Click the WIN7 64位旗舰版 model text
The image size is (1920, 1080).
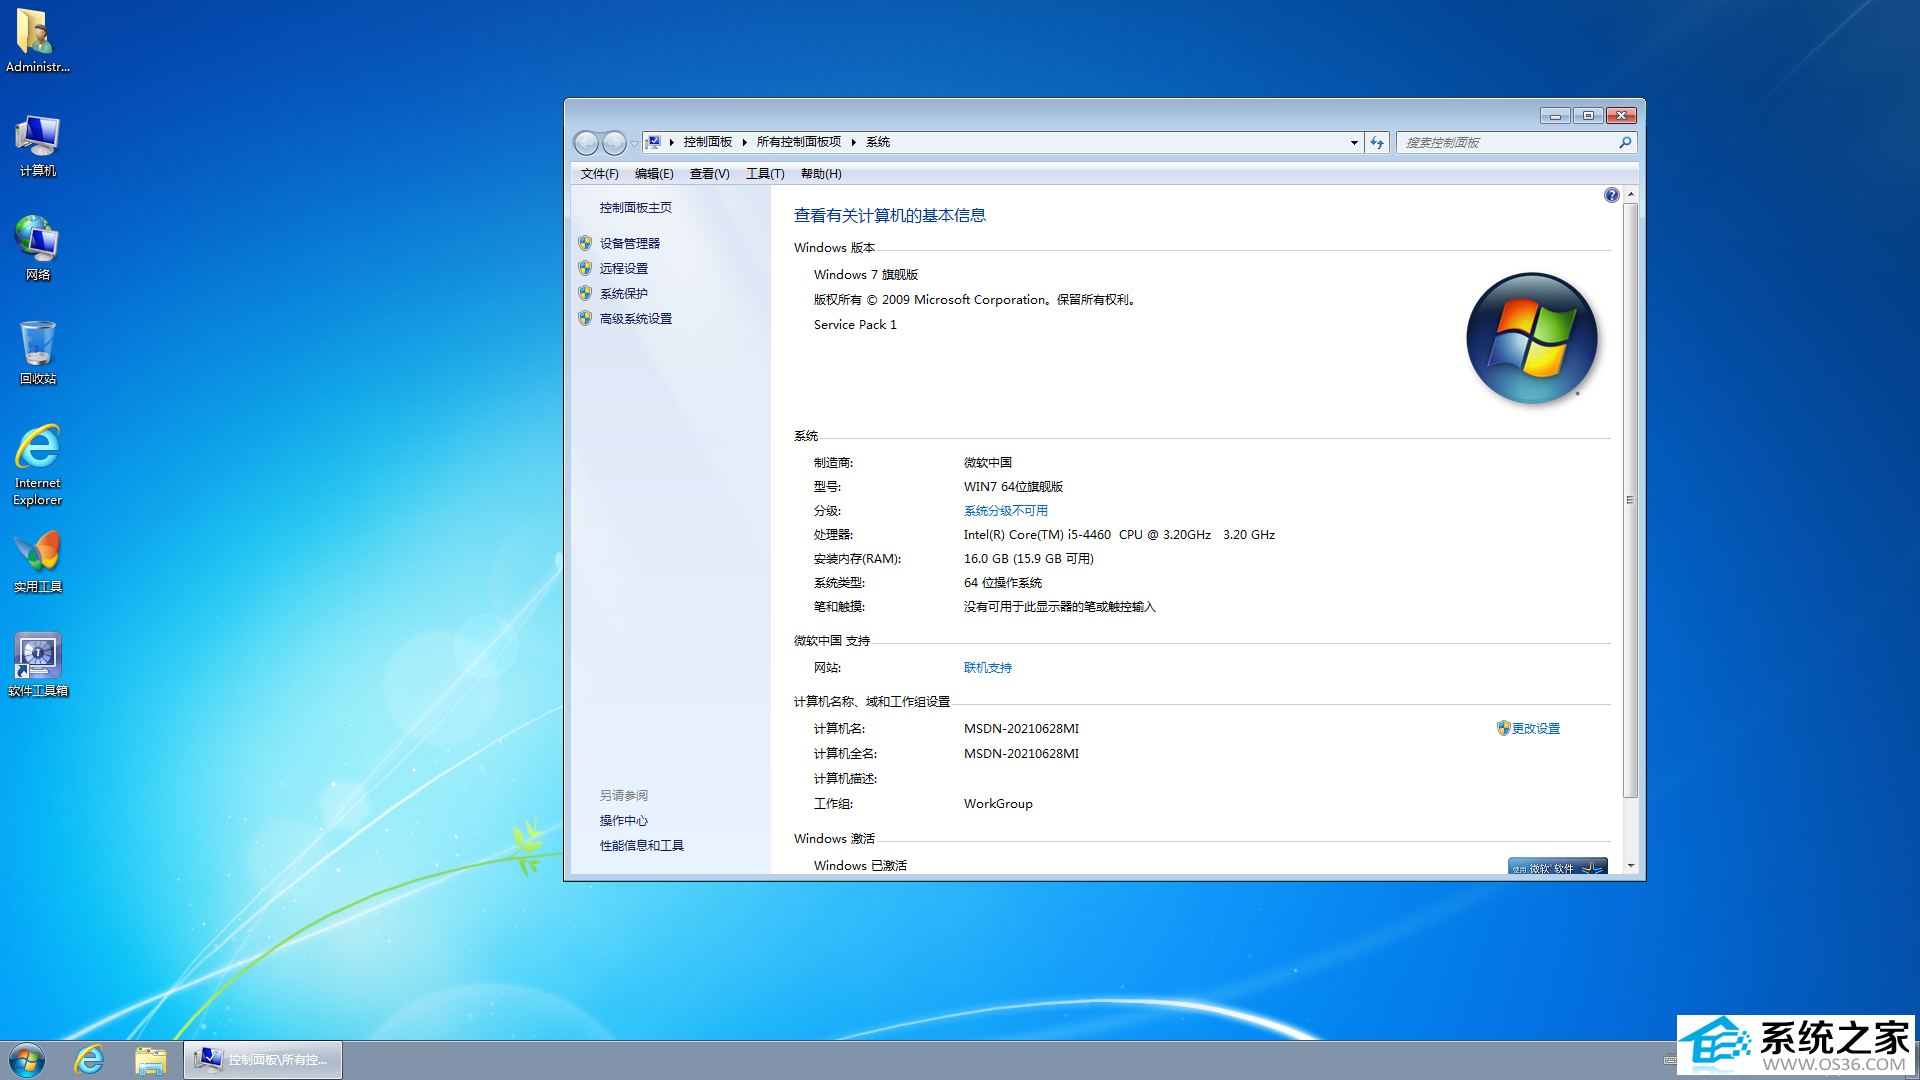(1013, 487)
